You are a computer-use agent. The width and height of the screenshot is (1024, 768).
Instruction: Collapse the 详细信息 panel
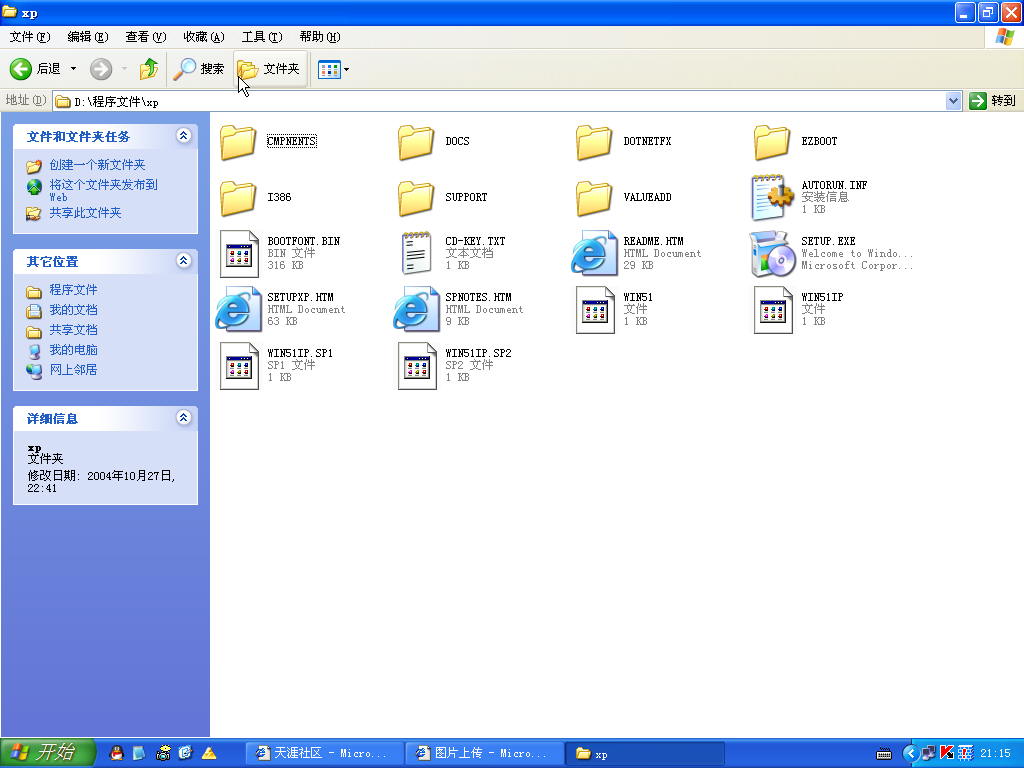[x=184, y=417]
